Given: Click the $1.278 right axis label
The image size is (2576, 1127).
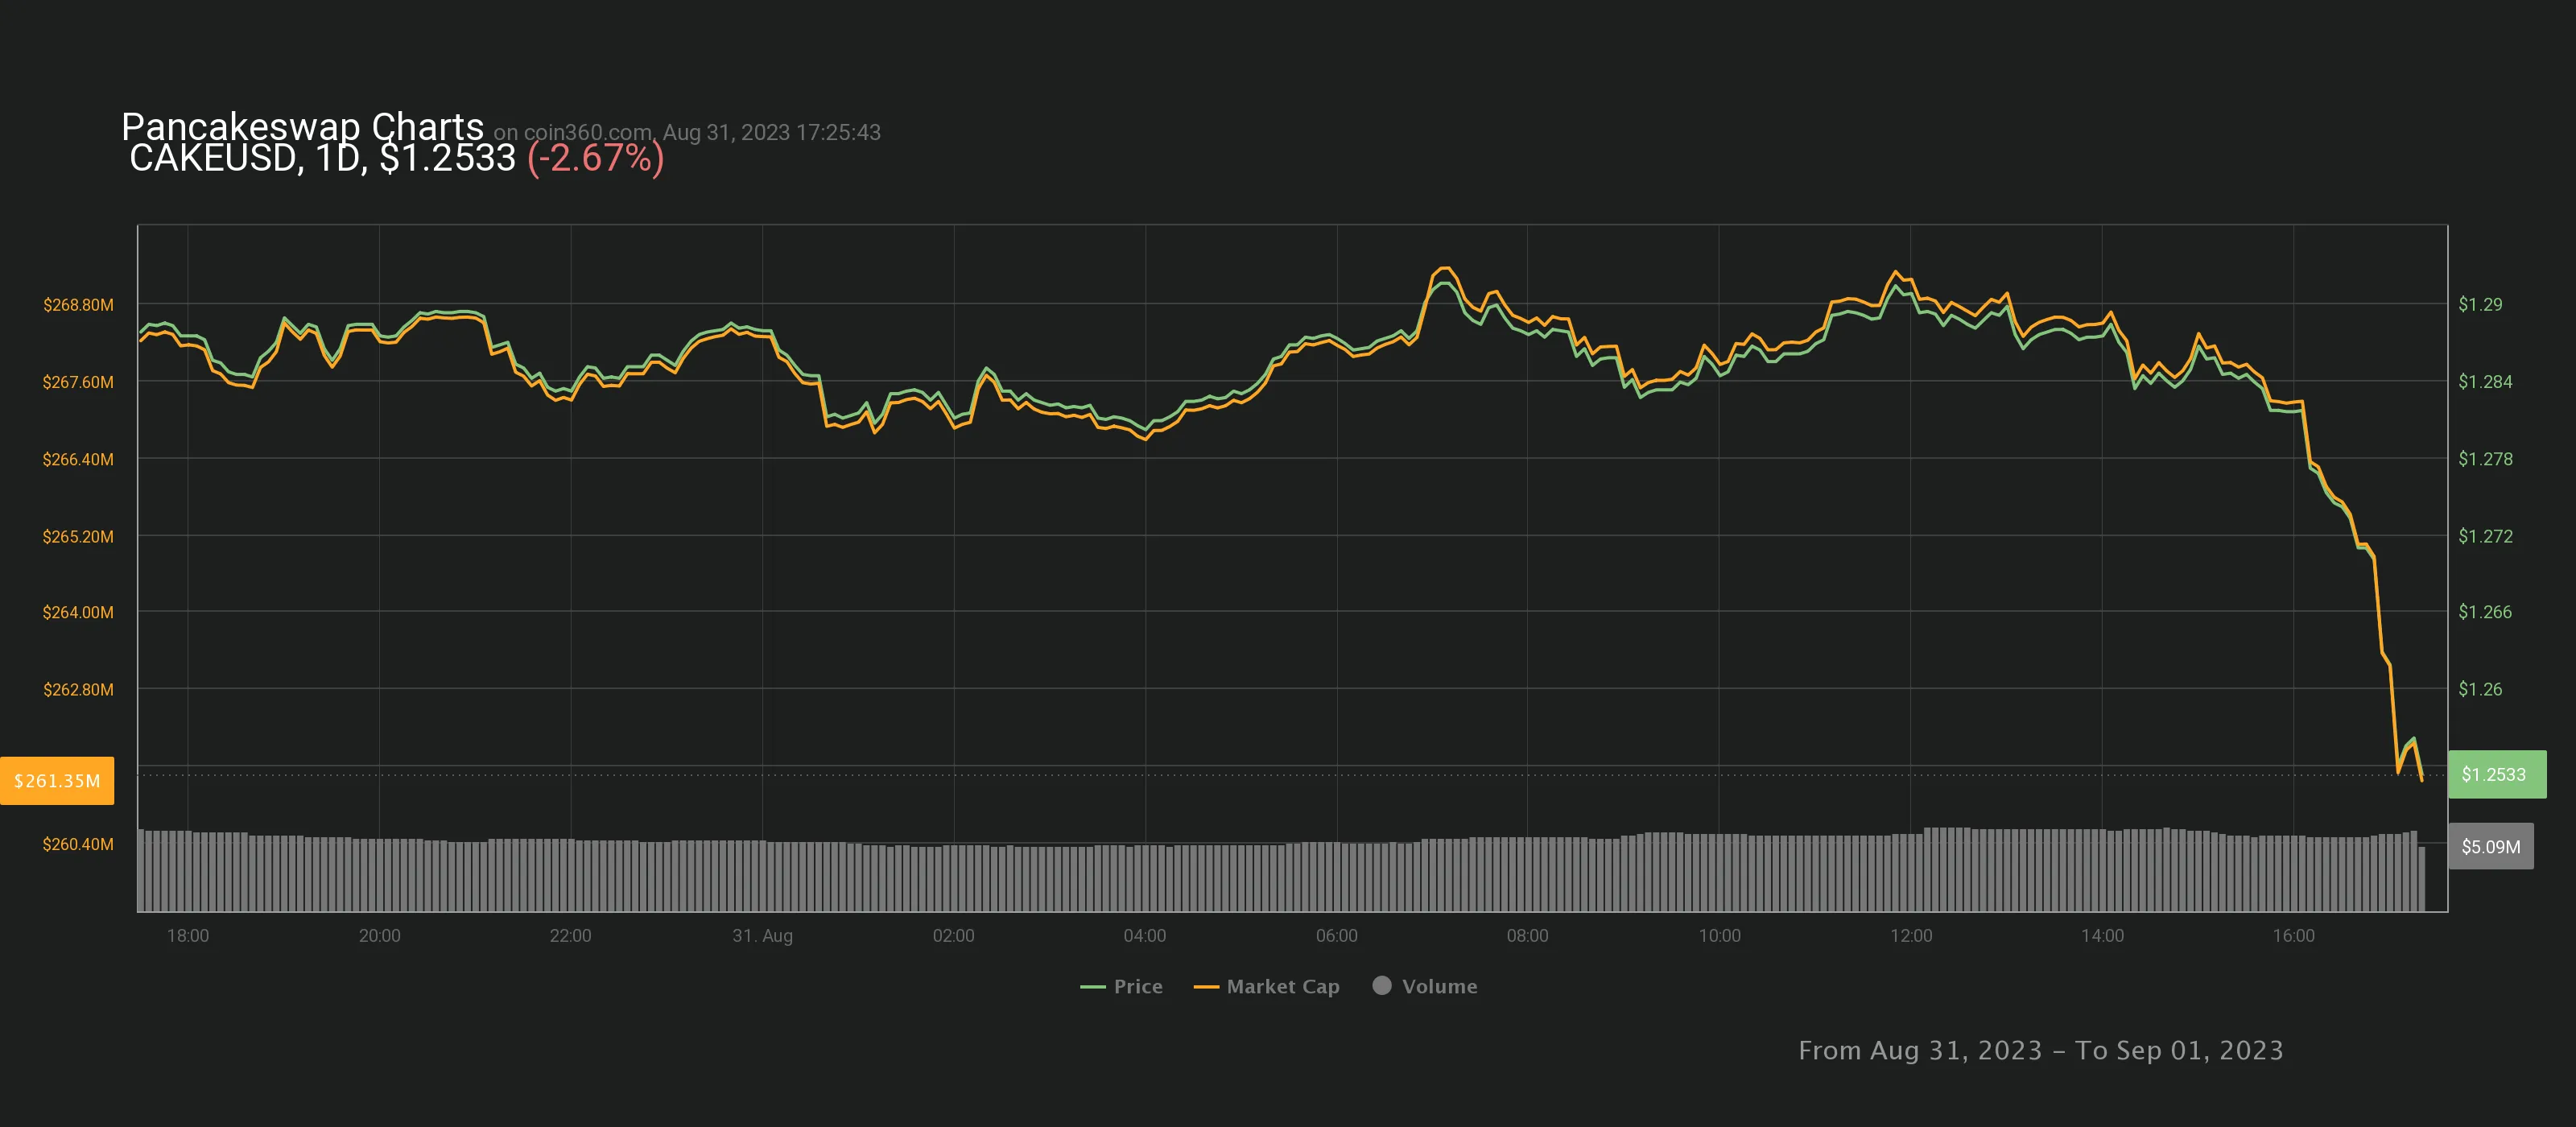Looking at the screenshot, I should click(2485, 458).
